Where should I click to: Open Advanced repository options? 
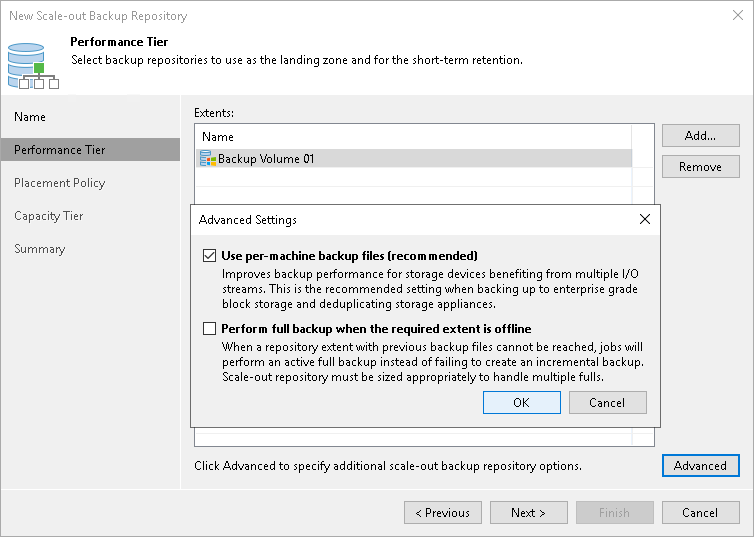[700, 465]
